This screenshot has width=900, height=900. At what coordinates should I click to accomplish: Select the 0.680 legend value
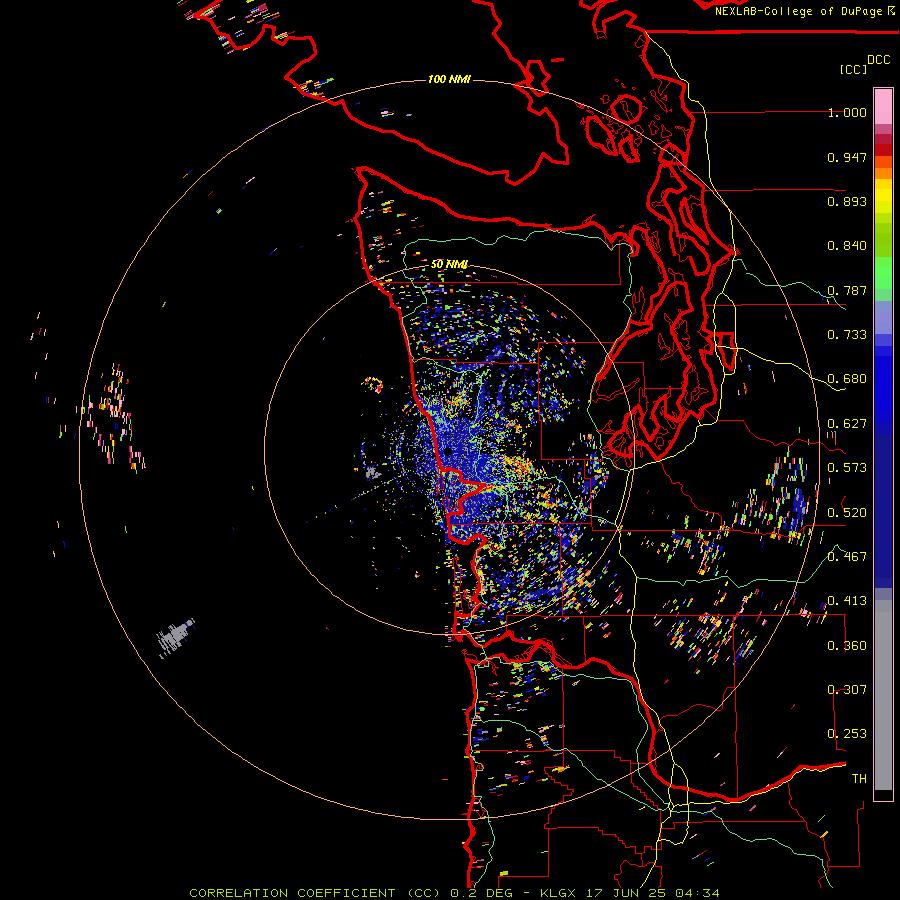tap(847, 379)
